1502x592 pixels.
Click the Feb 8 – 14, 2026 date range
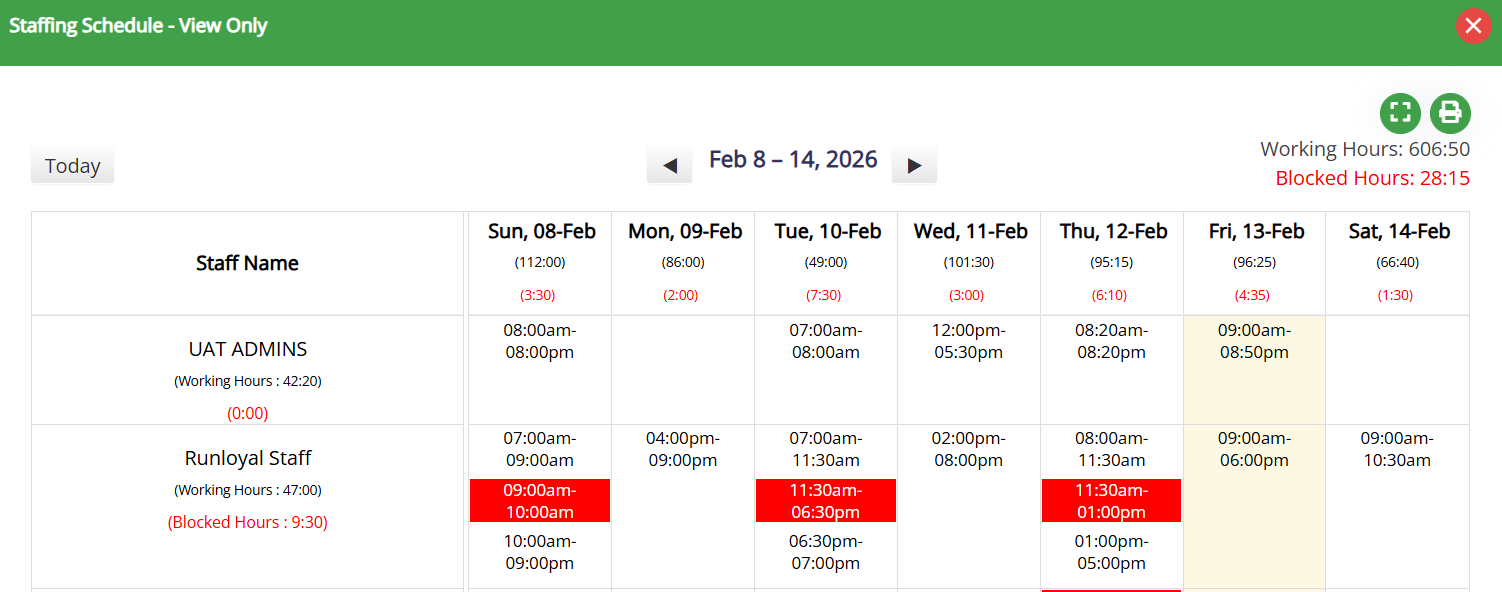coord(793,160)
